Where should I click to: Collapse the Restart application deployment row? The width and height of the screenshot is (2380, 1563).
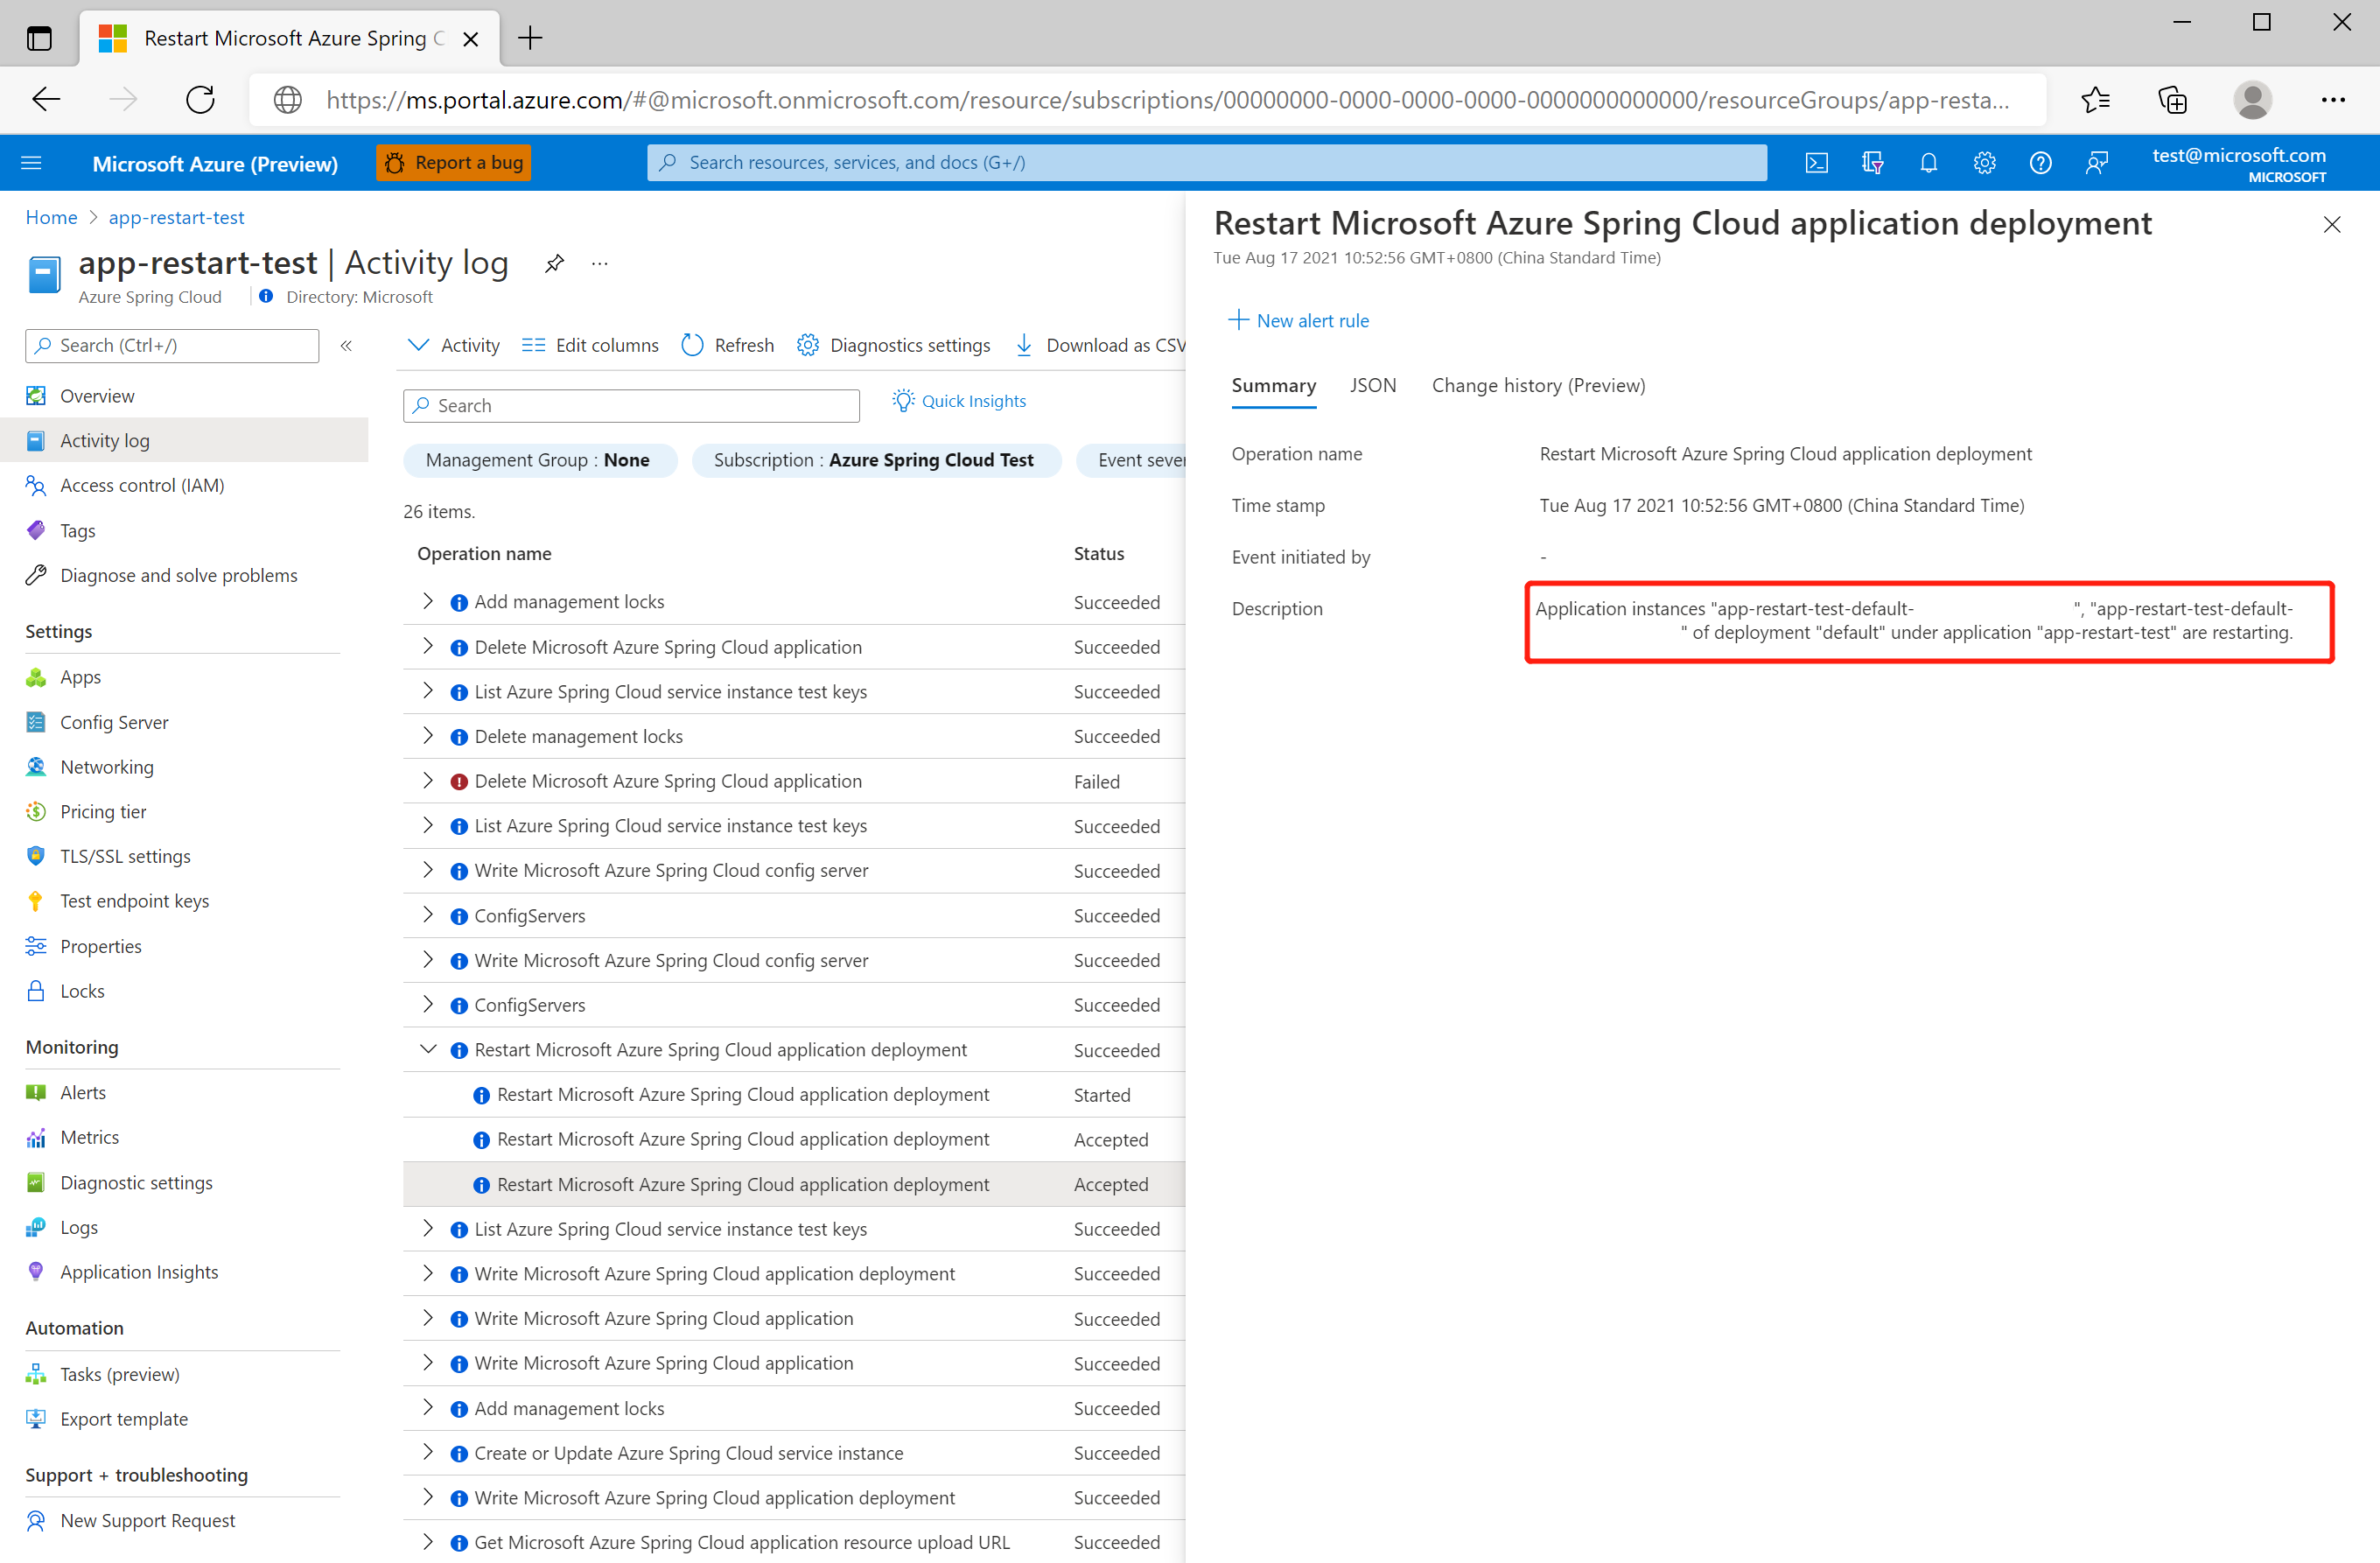tap(428, 1049)
